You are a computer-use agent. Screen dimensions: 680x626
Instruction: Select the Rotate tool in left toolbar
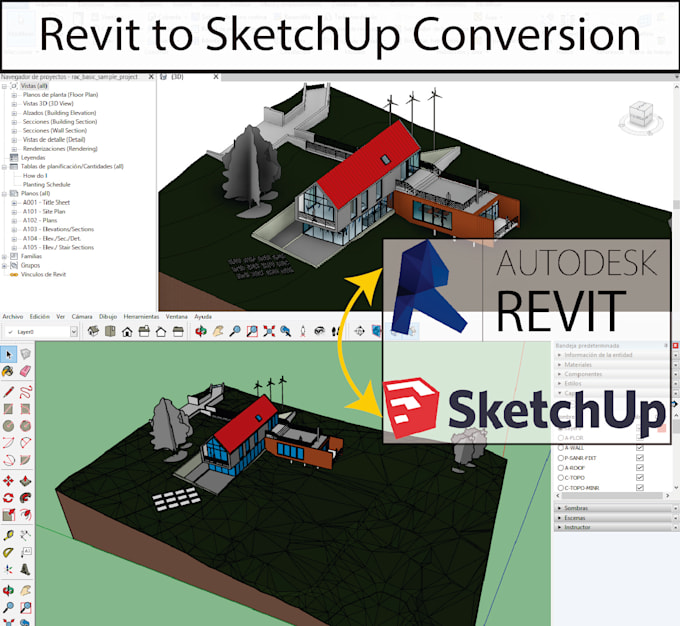tap(8, 498)
